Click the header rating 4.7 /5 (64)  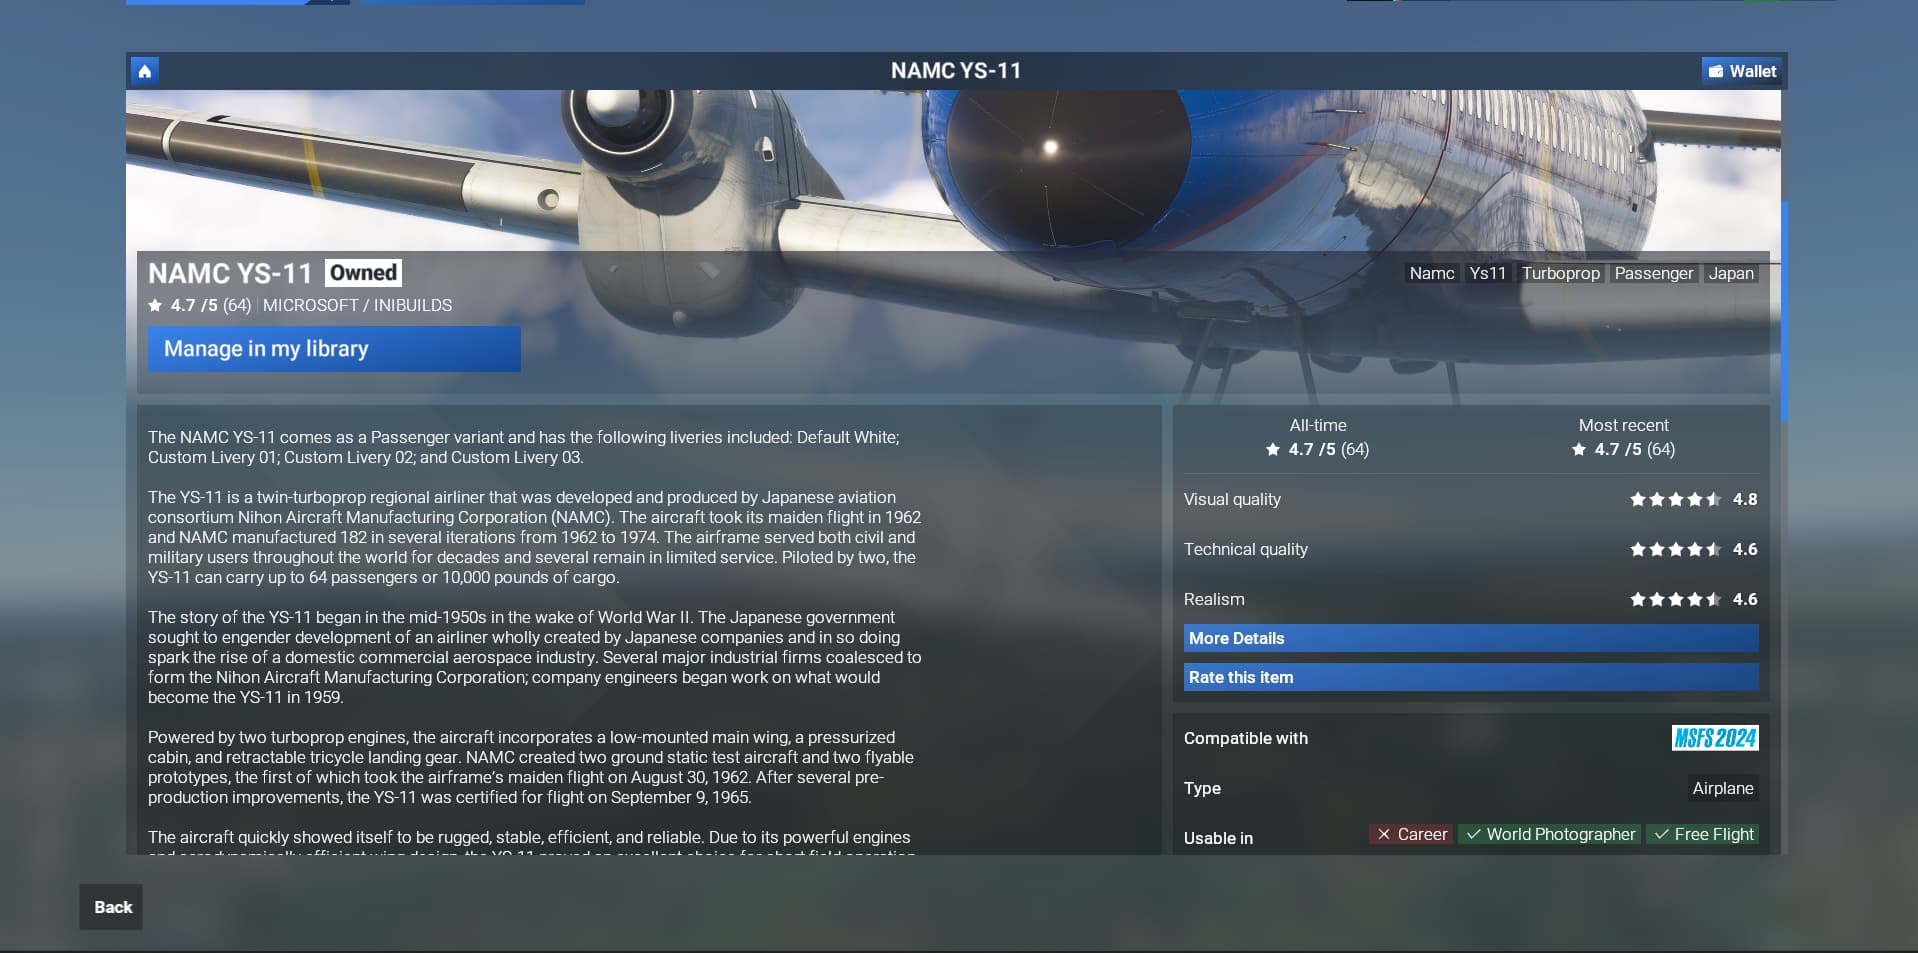click(x=200, y=305)
